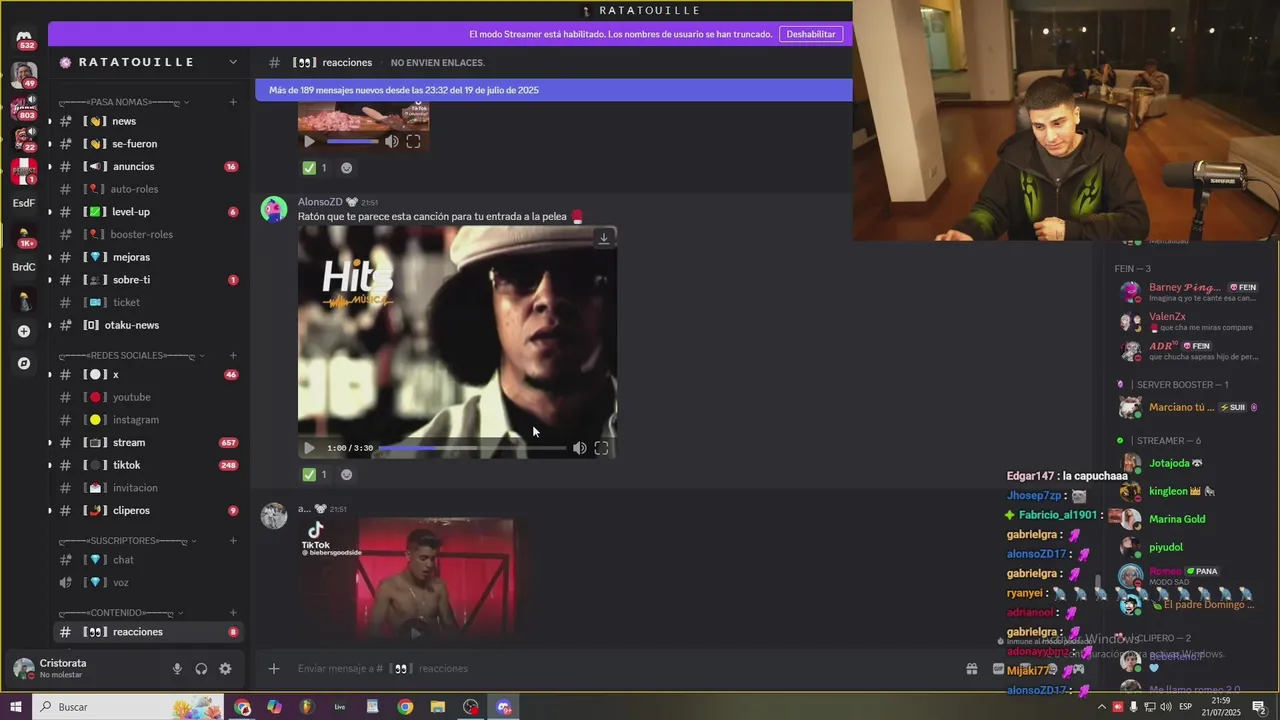Open member Jotajoda in list

(1186, 464)
